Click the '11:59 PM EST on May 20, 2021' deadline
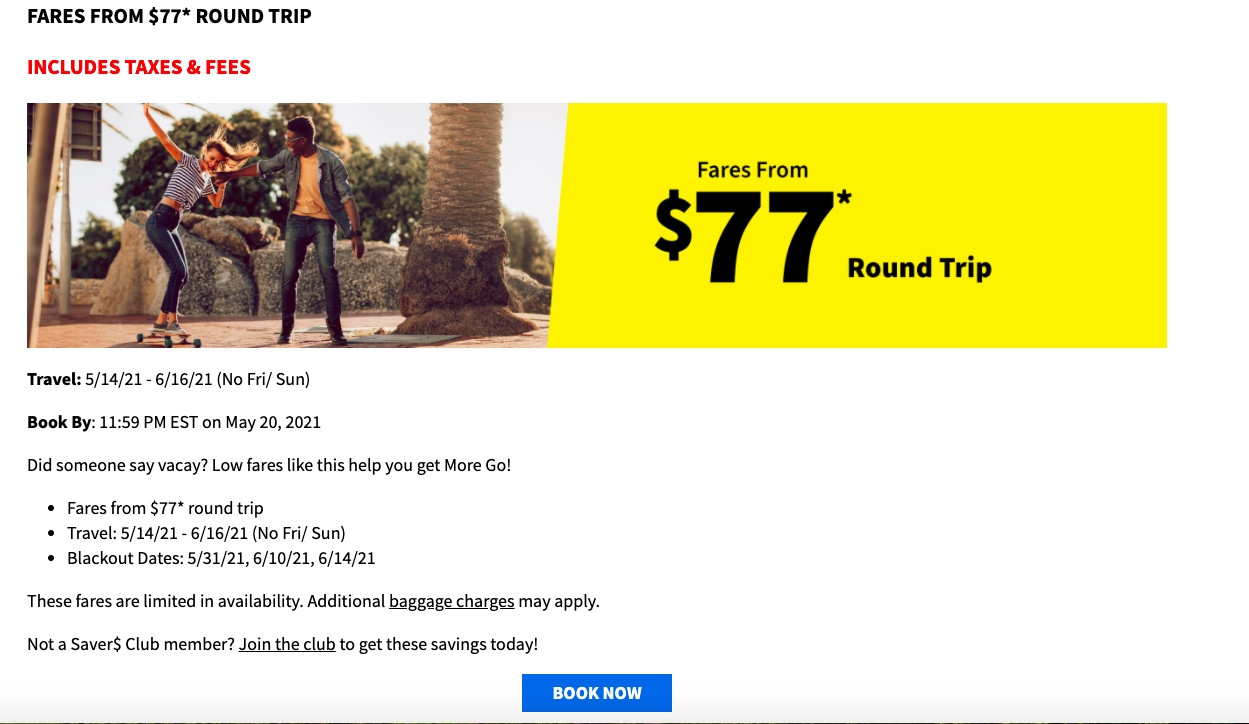 tap(210, 422)
